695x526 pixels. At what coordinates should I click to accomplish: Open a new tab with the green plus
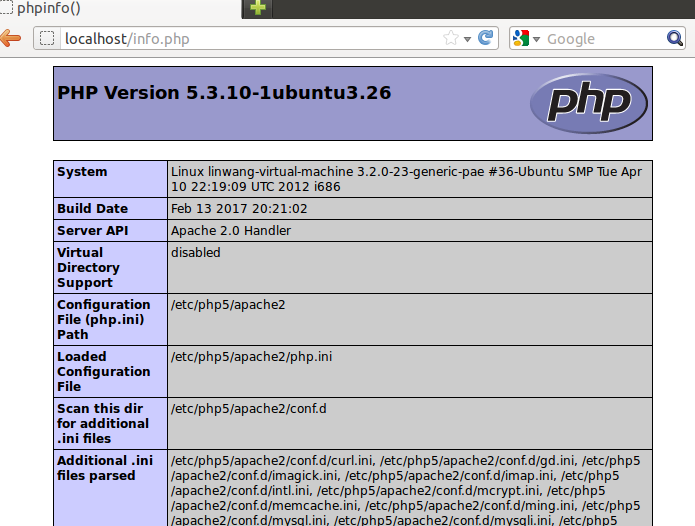(258, 8)
